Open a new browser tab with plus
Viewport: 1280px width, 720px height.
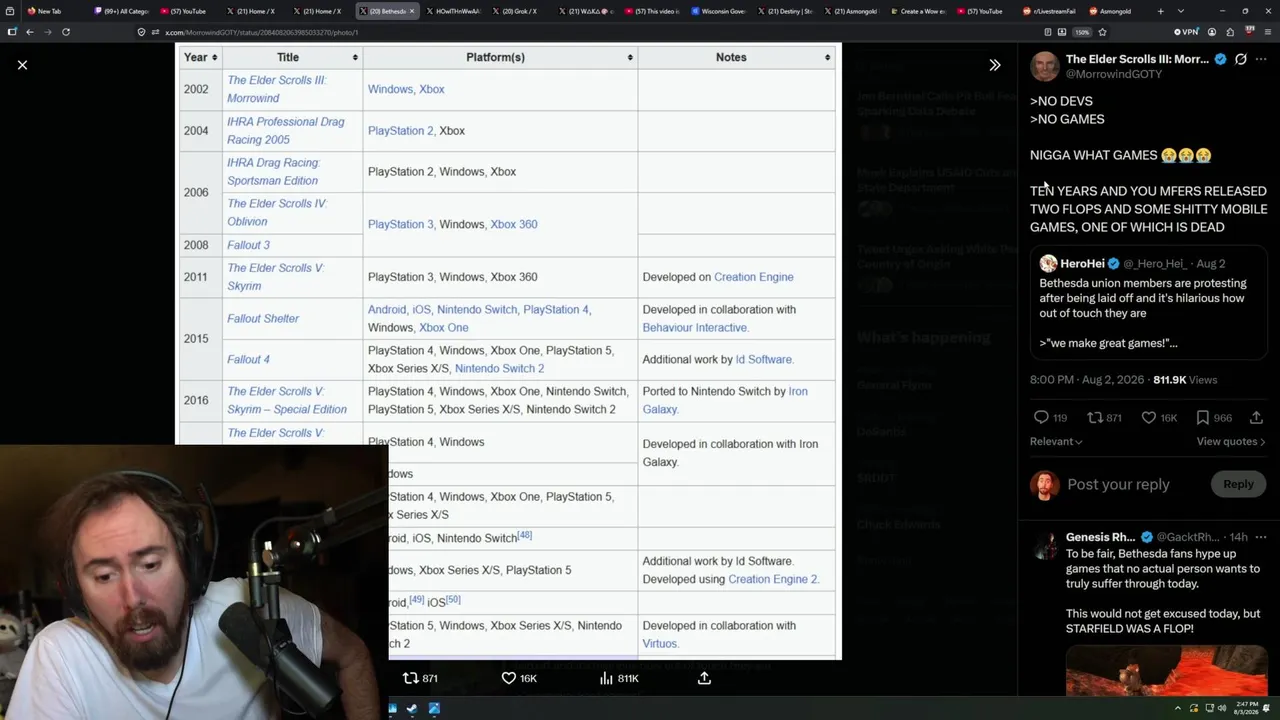point(1160,11)
